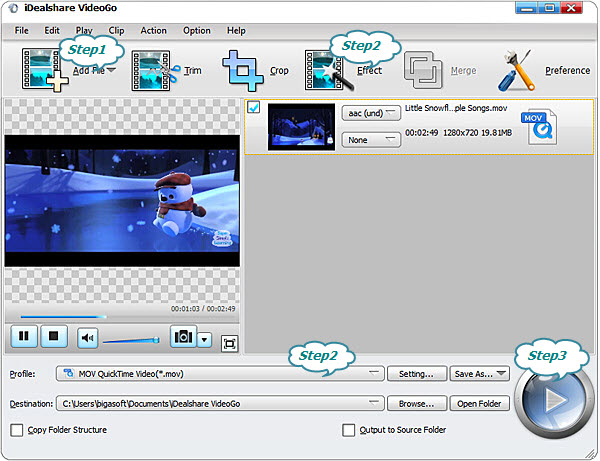This screenshot has height=461, width=600.
Task: Open the Add File dropdown arrow
Action: pos(111,70)
